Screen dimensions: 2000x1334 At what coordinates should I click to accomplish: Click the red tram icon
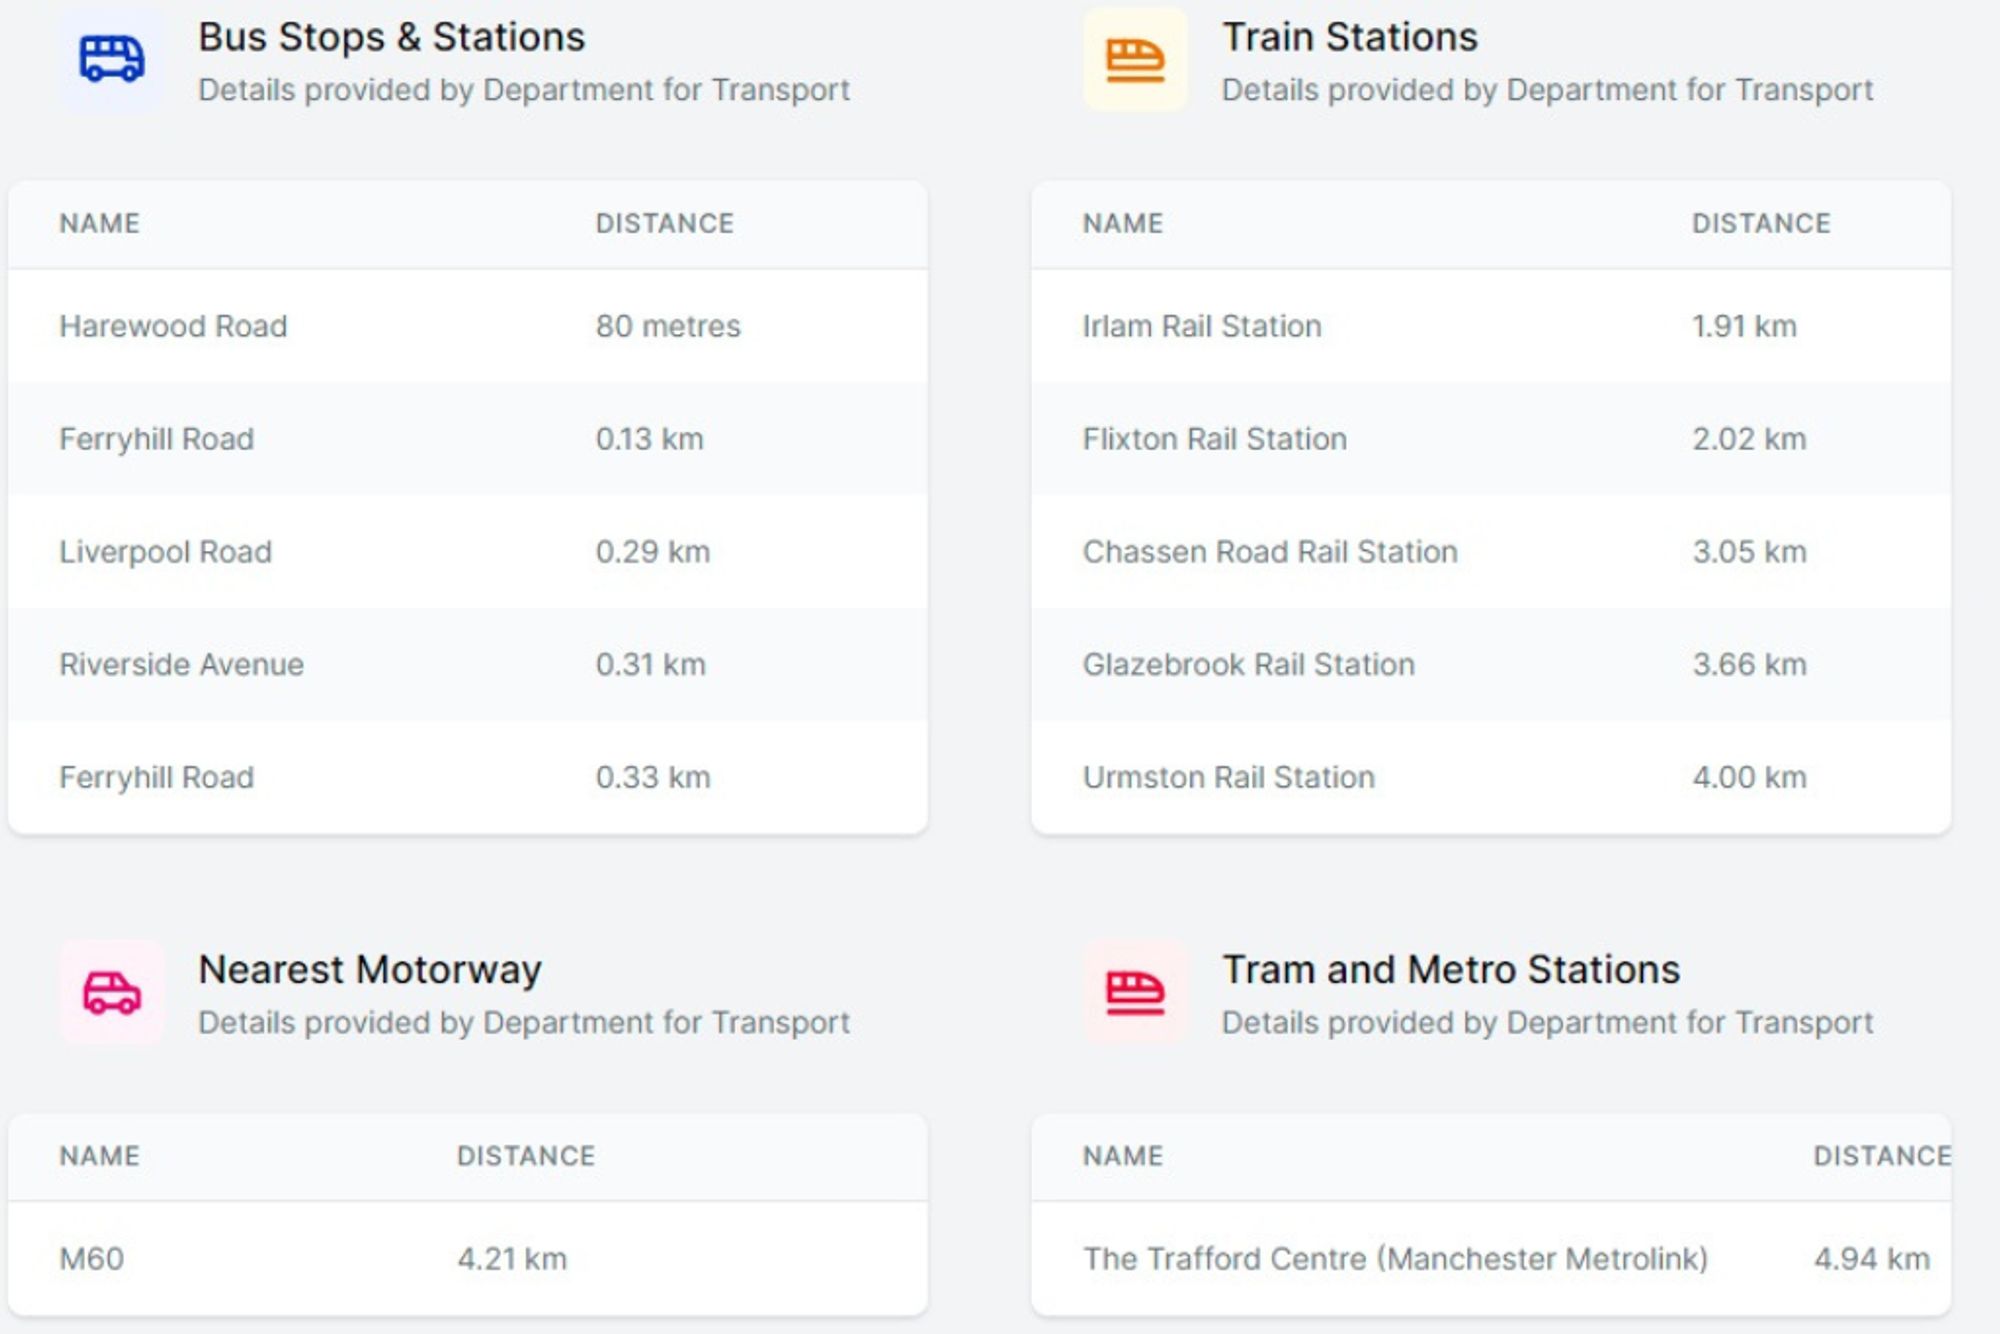pyautogui.click(x=1135, y=992)
